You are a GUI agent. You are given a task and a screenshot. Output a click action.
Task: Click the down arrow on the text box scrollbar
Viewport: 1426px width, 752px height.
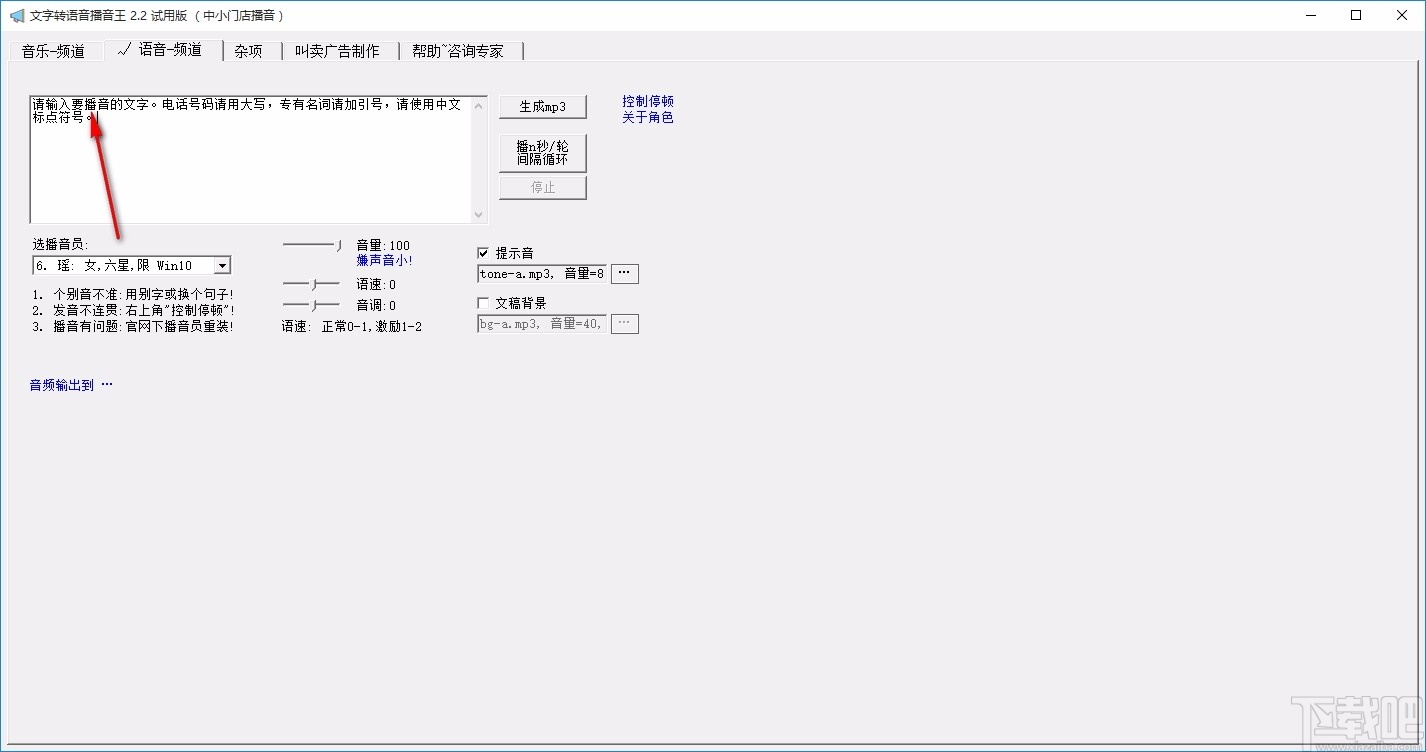point(481,216)
